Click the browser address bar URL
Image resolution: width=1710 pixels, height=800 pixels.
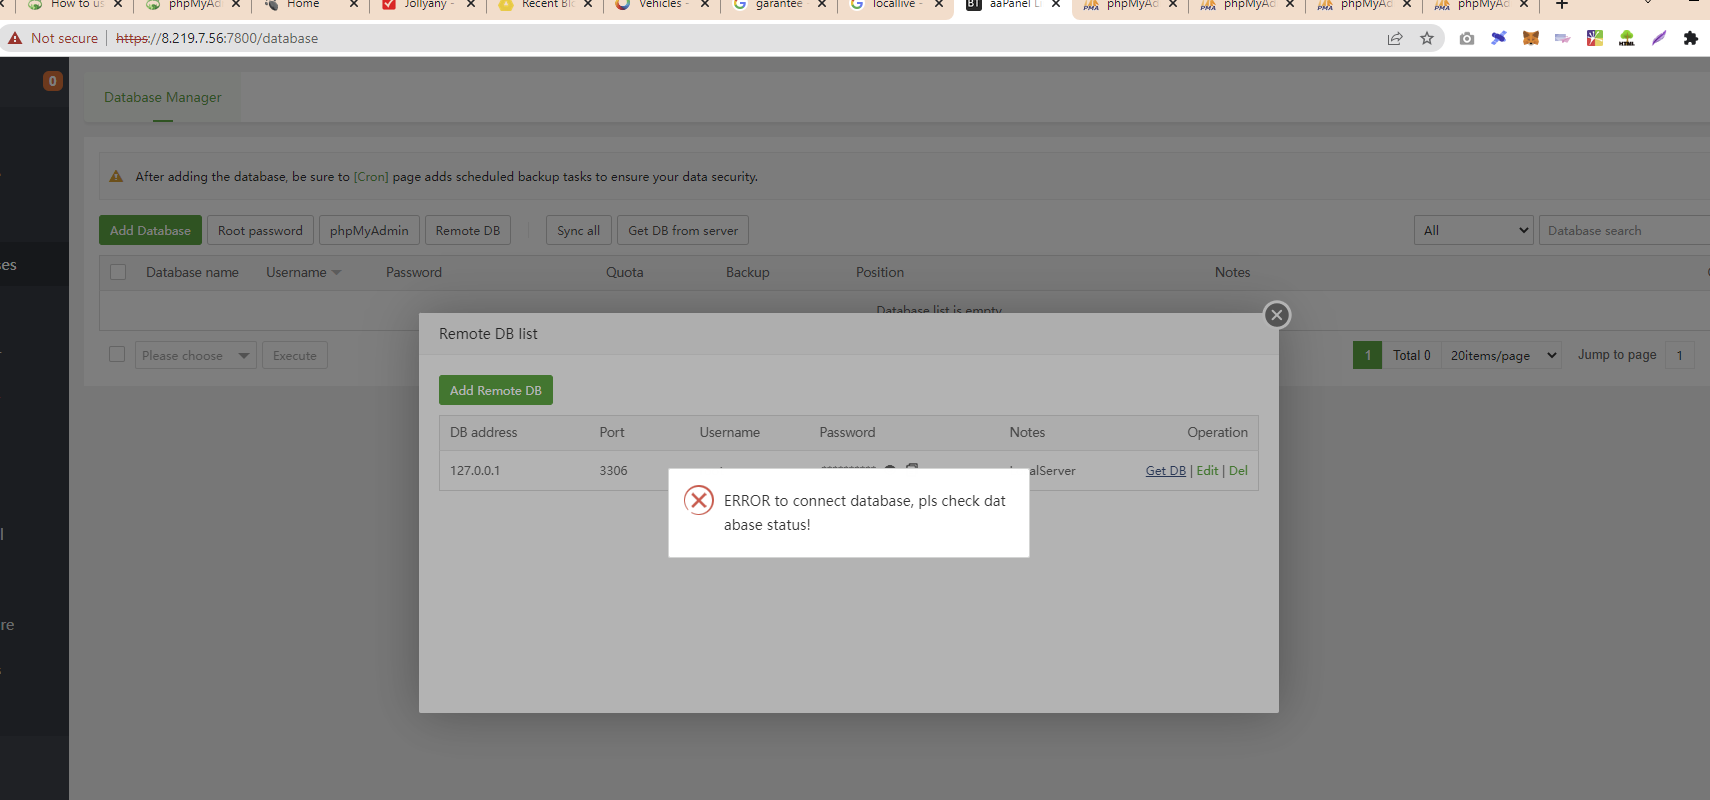(217, 38)
